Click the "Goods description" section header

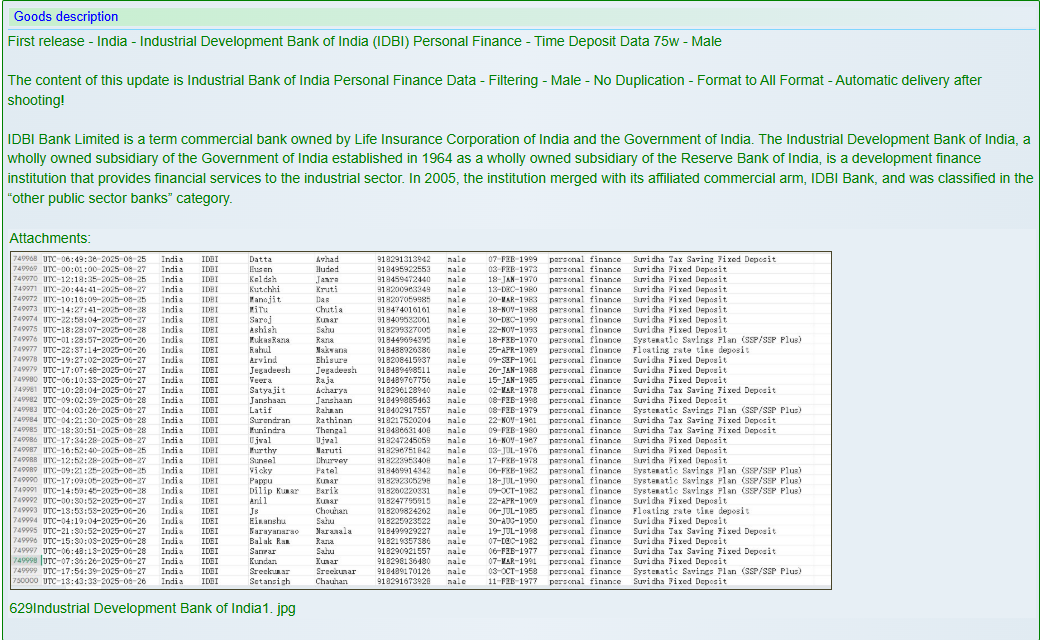[66, 17]
